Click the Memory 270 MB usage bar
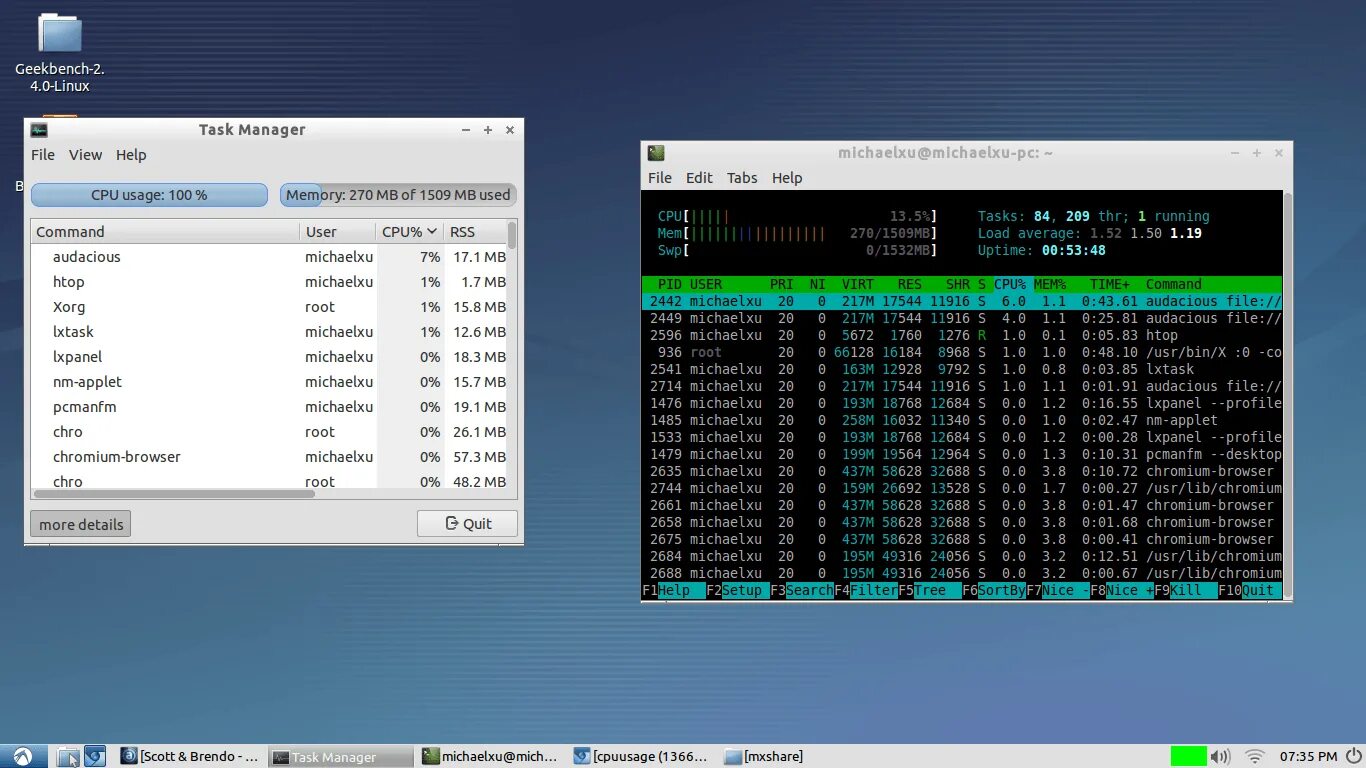 click(398, 195)
